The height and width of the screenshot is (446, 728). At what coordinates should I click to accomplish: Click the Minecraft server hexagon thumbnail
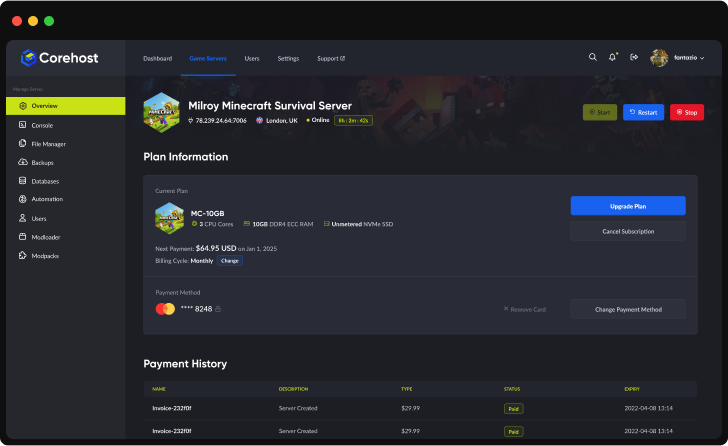(x=161, y=112)
